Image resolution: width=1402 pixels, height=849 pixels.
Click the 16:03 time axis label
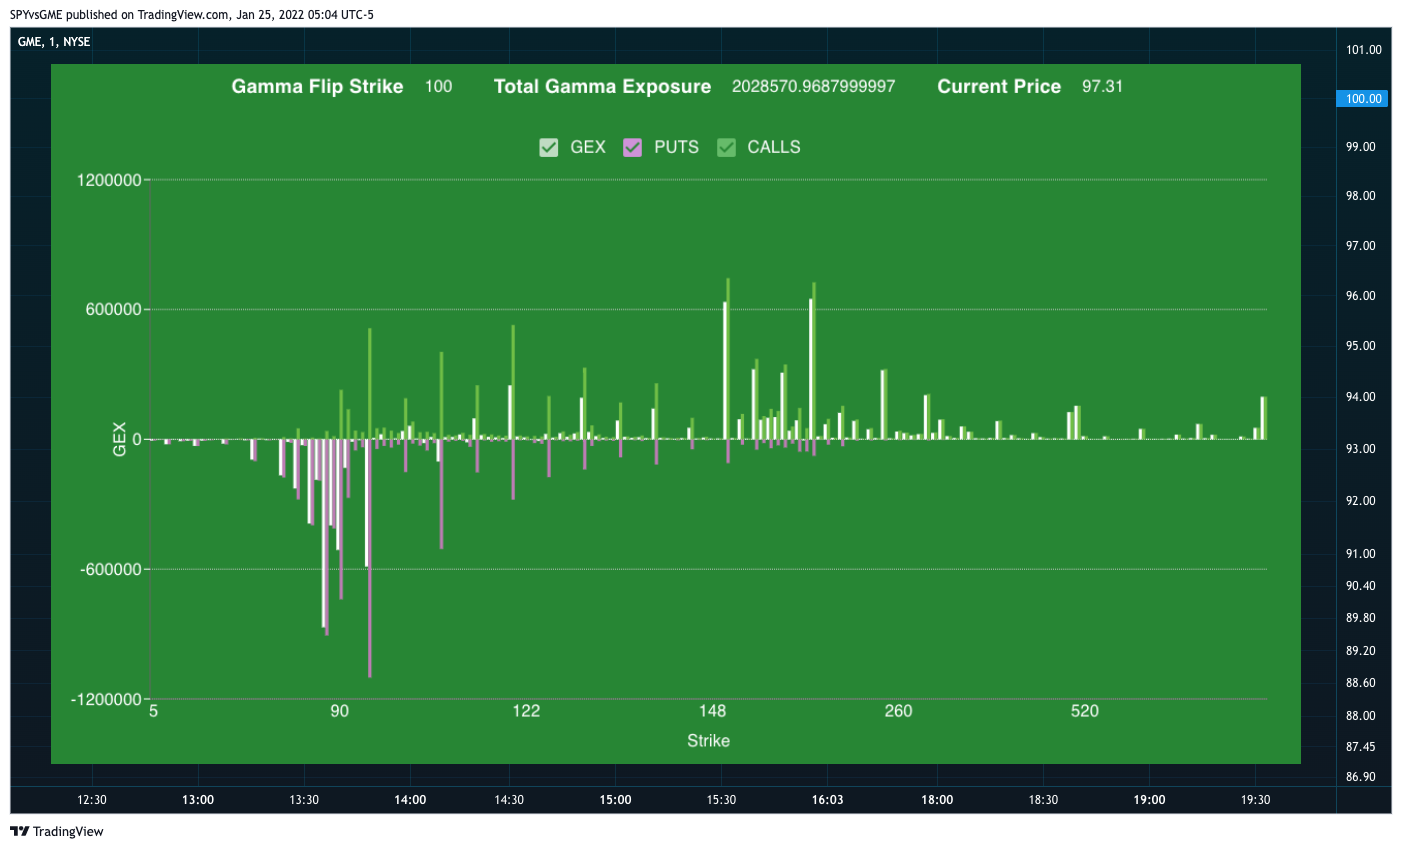point(827,800)
